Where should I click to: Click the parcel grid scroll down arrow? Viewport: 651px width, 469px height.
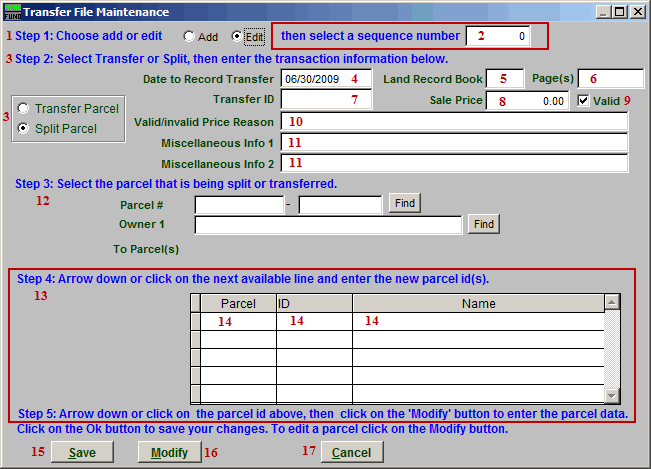611,394
